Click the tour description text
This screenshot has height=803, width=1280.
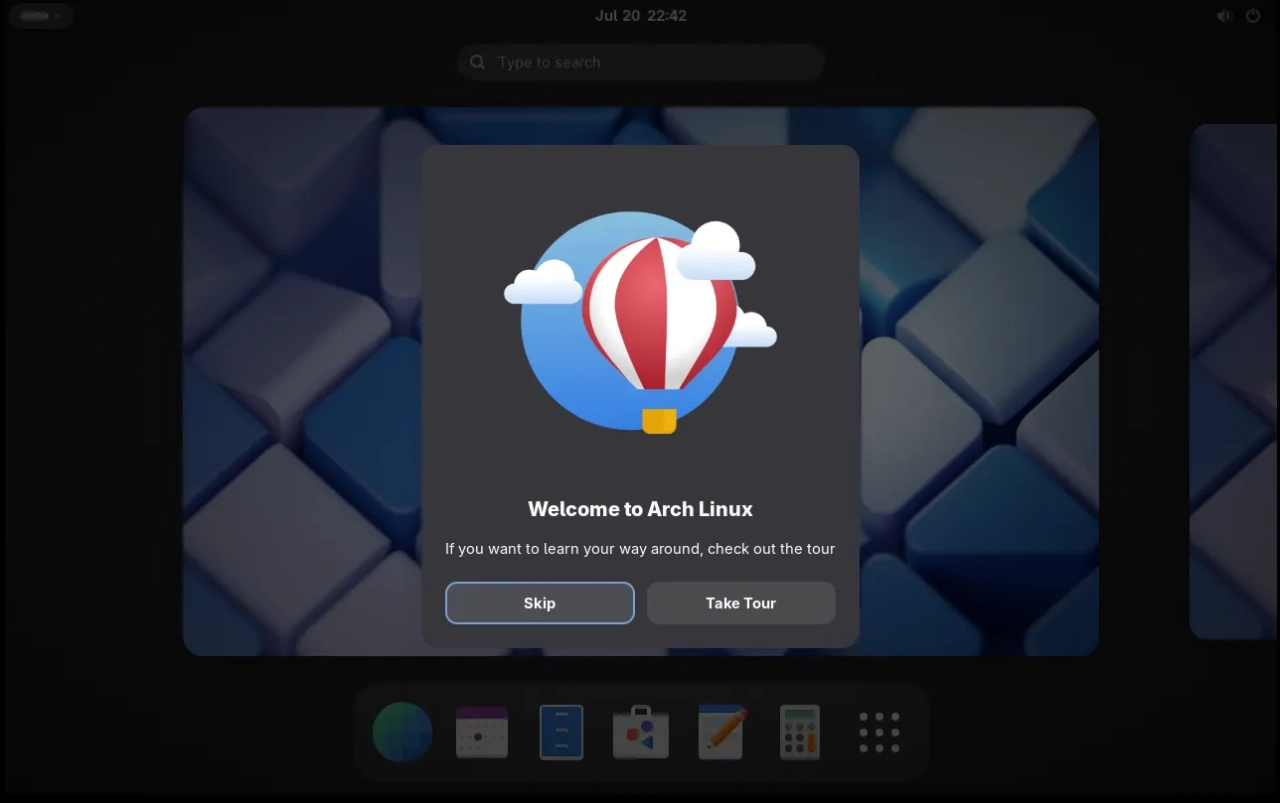(x=641, y=549)
